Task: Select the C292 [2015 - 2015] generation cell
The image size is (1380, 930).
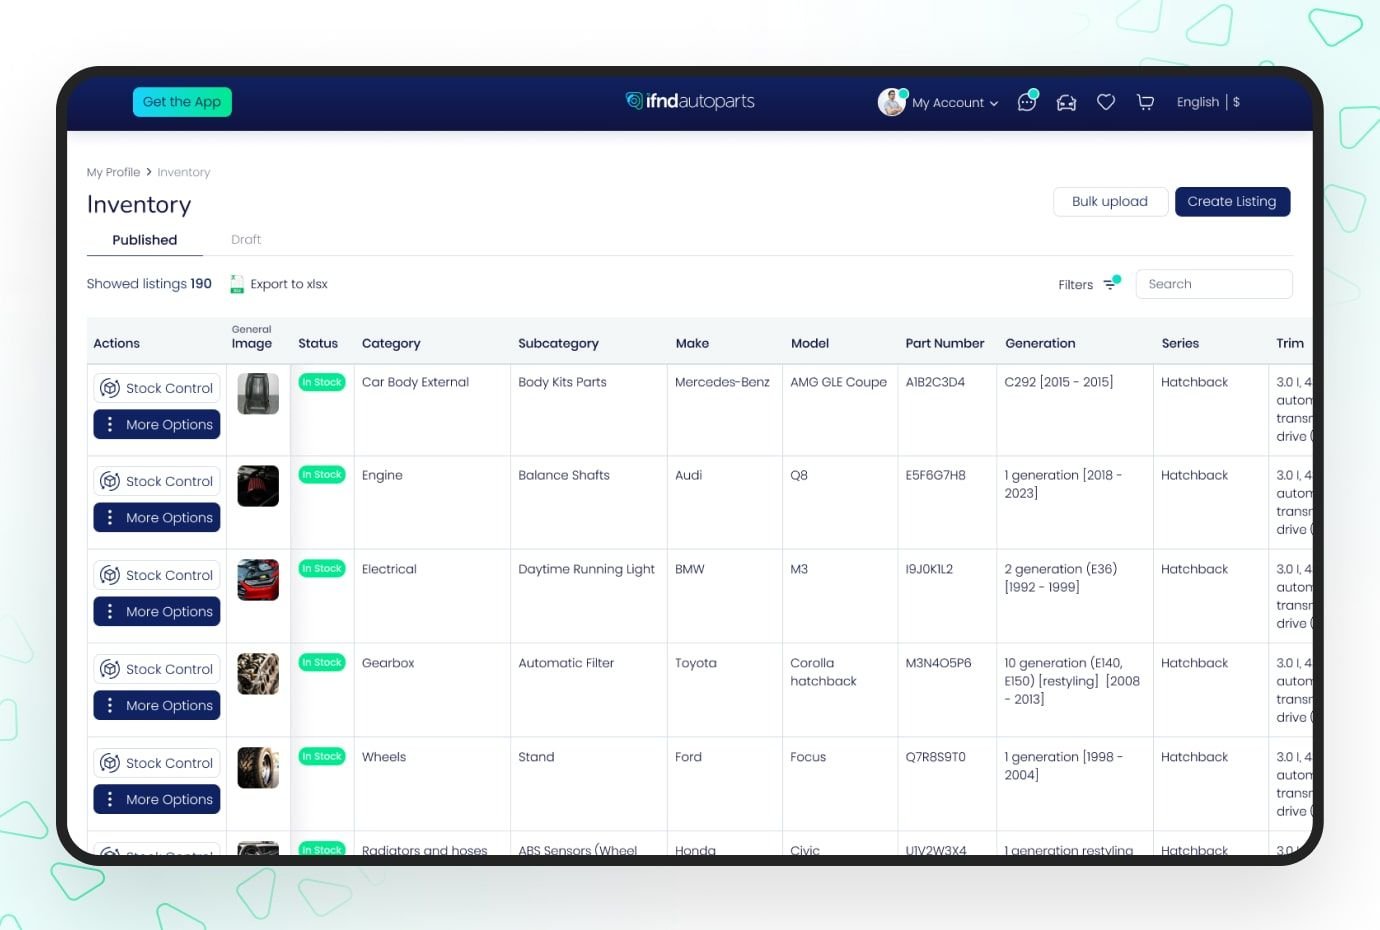Action: [x=1058, y=382]
